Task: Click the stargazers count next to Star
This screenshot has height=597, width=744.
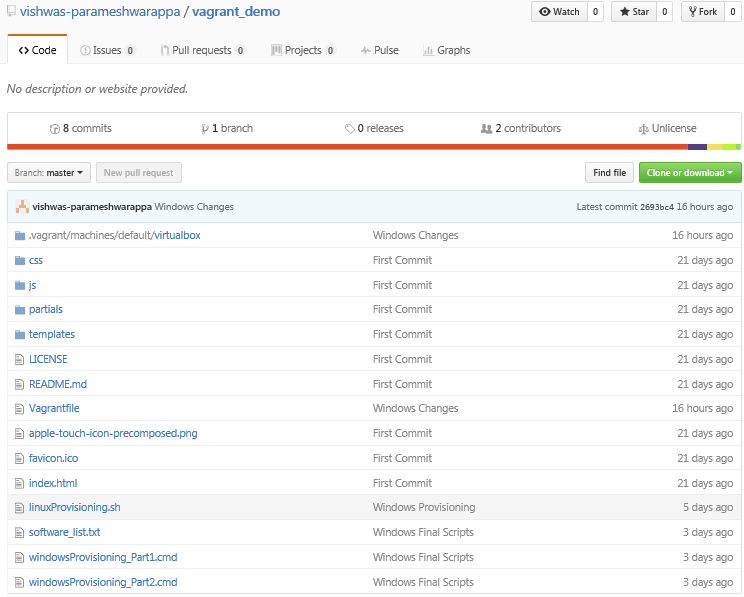Action: point(665,12)
